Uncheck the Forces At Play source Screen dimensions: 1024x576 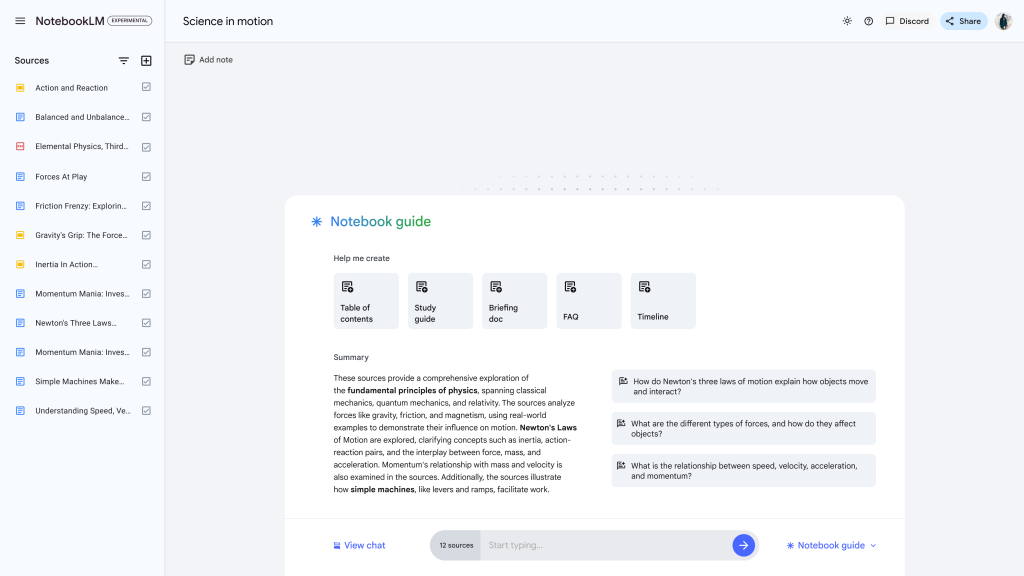pos(145,176)
